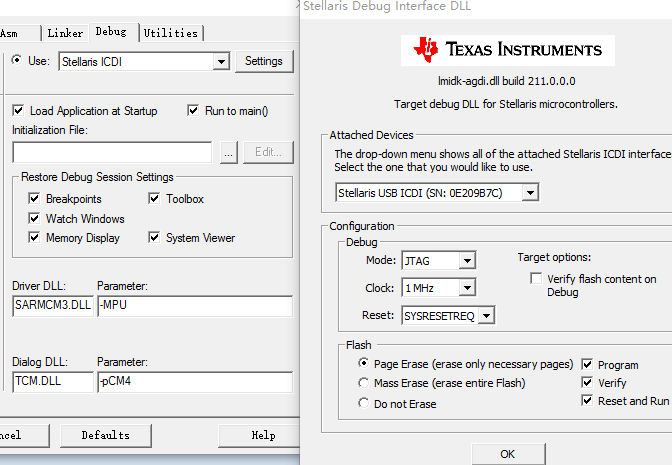
Task: Click the Driver DLL field SARMCM3.DLL
Action: coord(53,306)
